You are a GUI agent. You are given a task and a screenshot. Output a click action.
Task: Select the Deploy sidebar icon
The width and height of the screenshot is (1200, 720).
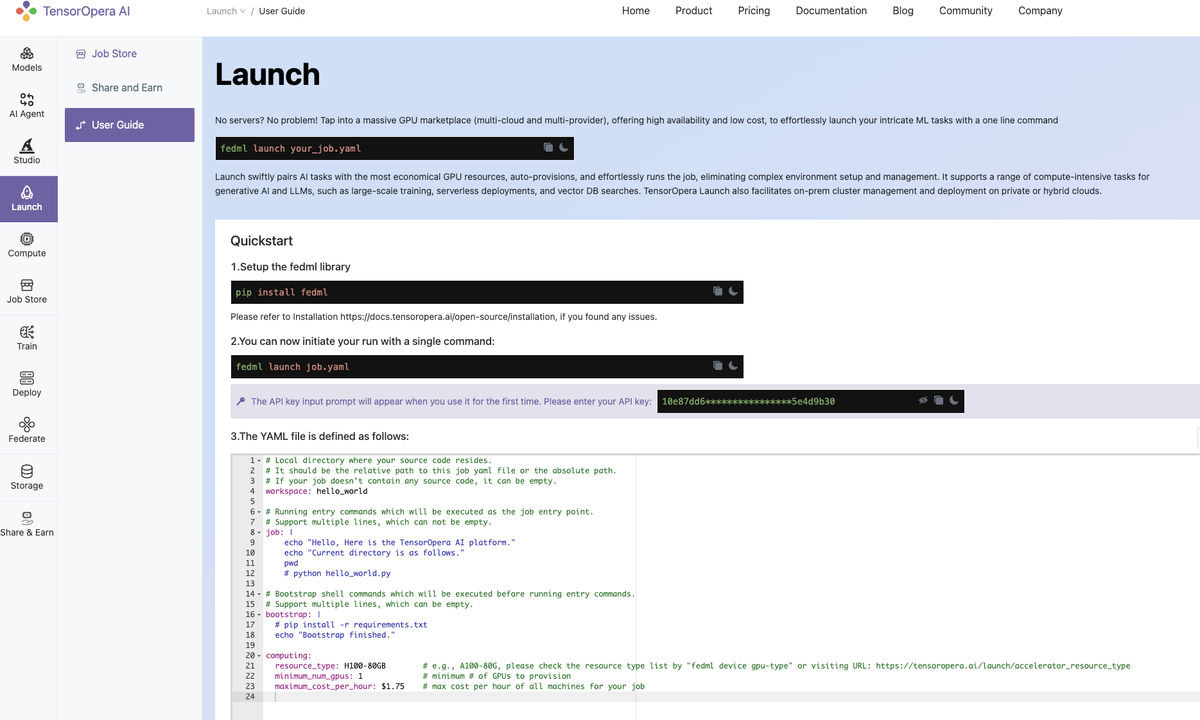[x=26, y=383]
